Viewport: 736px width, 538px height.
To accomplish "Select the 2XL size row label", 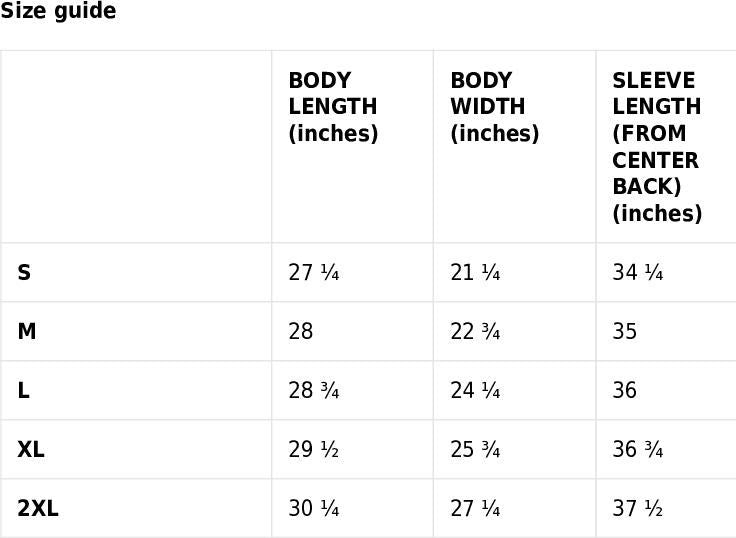I will coord(38,508).
